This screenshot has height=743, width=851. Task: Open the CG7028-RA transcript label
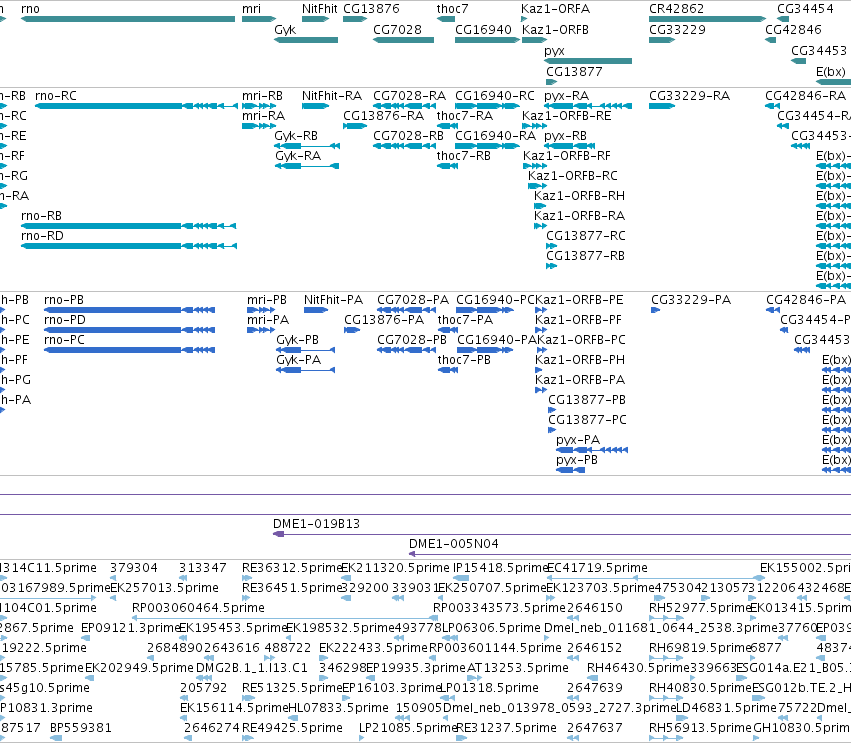click(409, 96)
